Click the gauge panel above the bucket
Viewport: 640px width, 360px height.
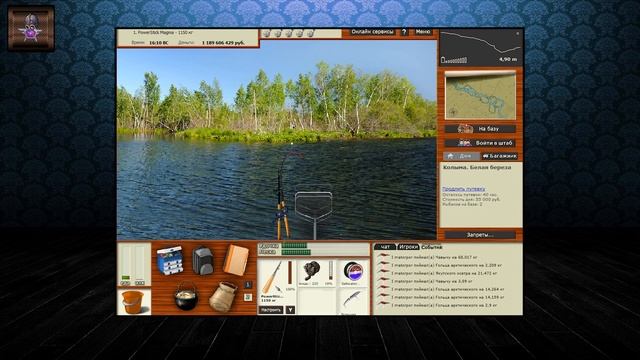[x=133, y=264]
